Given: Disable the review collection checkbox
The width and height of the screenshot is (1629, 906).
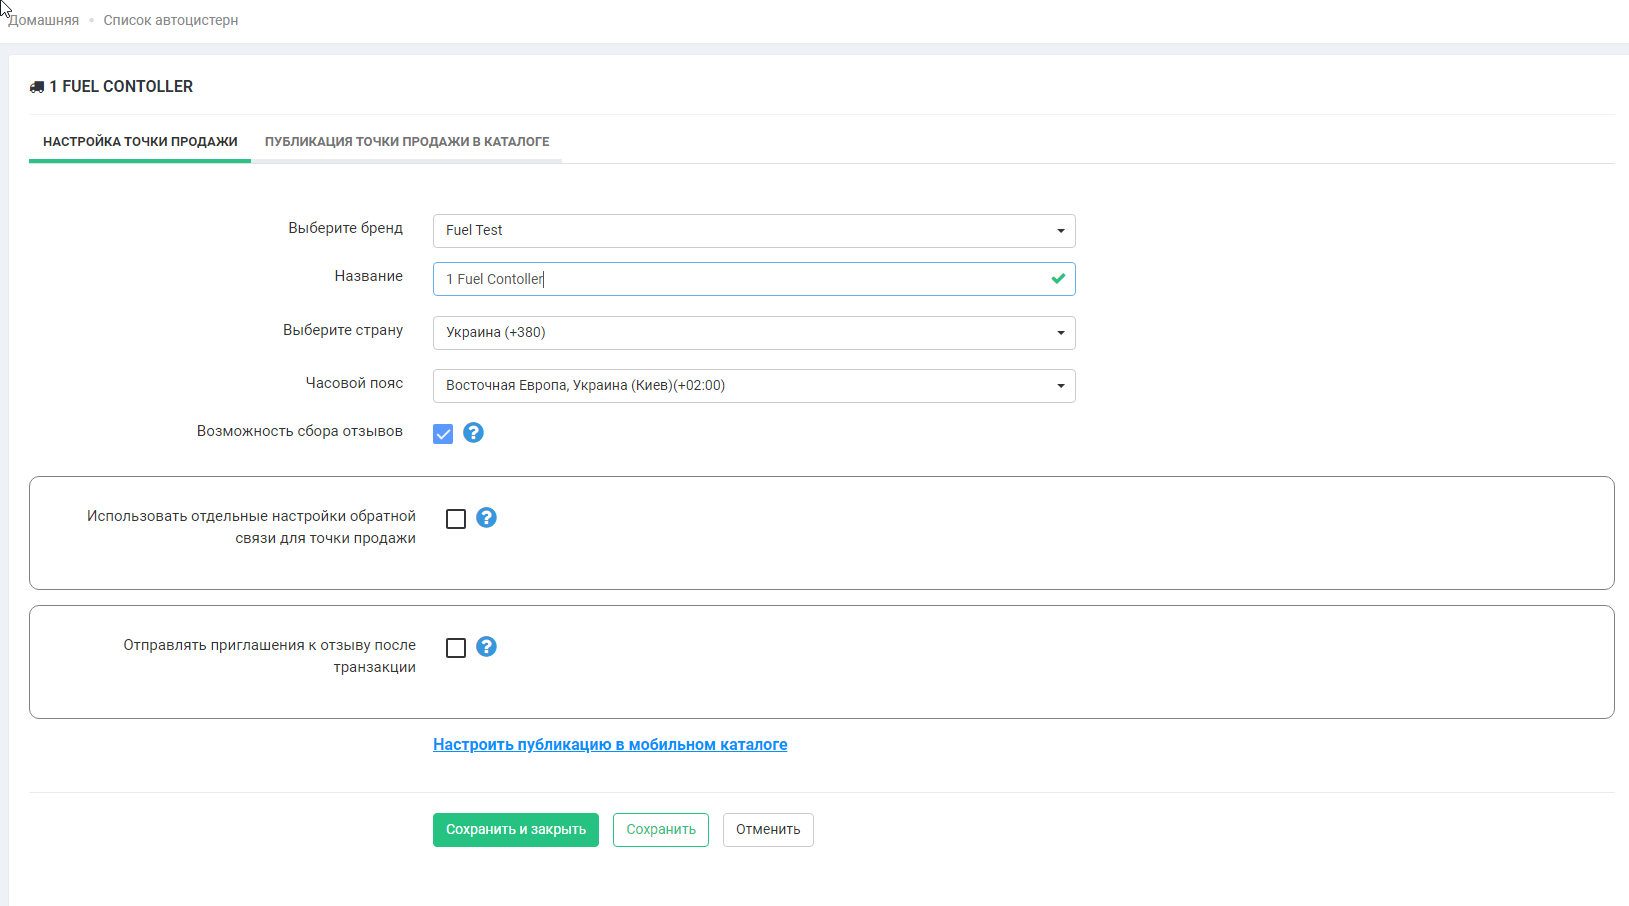Looking at the screenshot, I should (x=443, y=434).
